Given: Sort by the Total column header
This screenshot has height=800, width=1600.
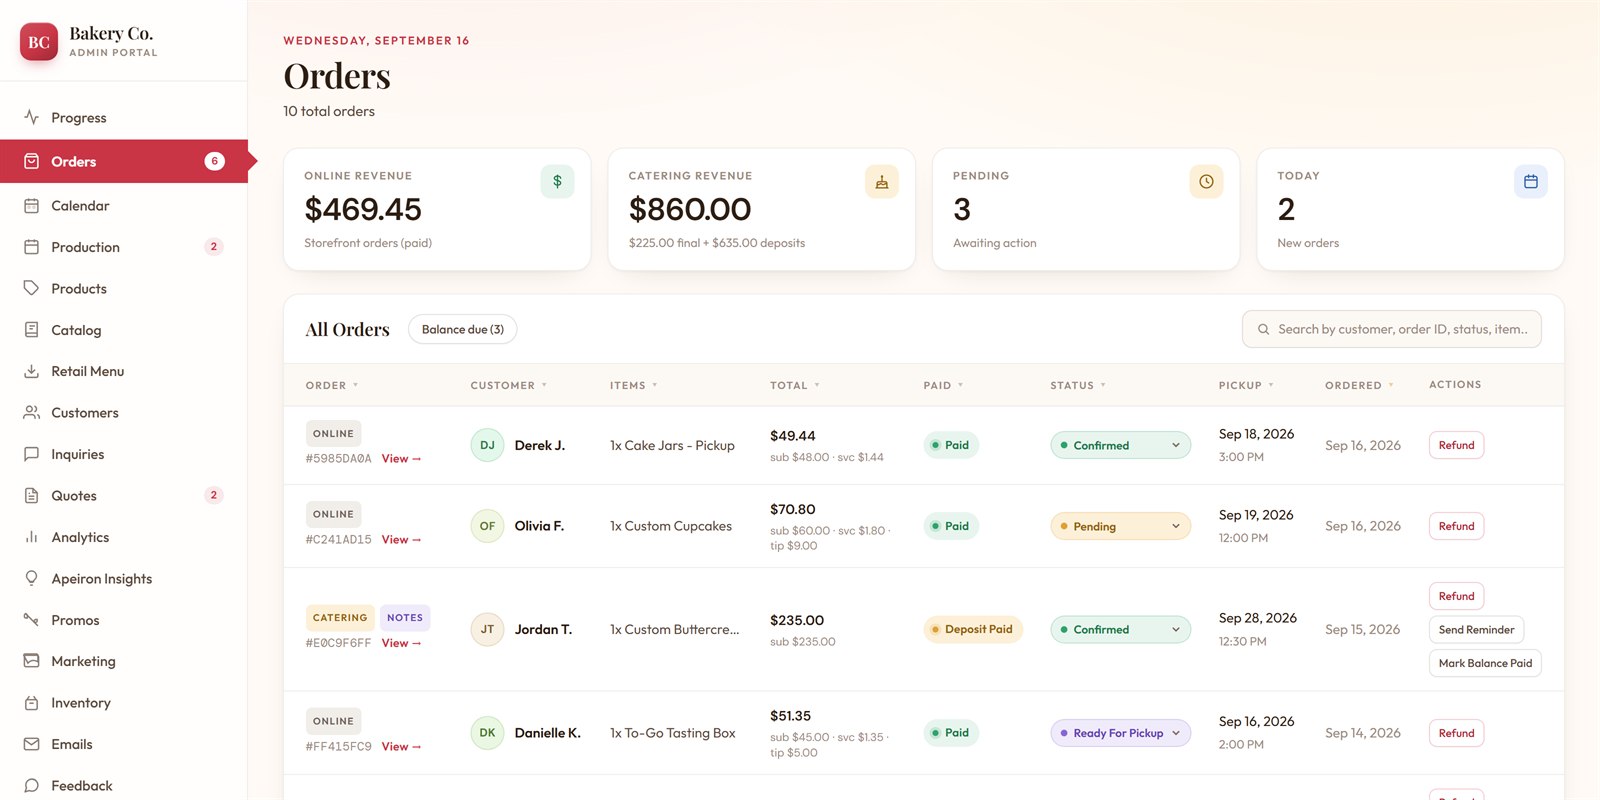Looking at the screenshot, I should (795, 385).
